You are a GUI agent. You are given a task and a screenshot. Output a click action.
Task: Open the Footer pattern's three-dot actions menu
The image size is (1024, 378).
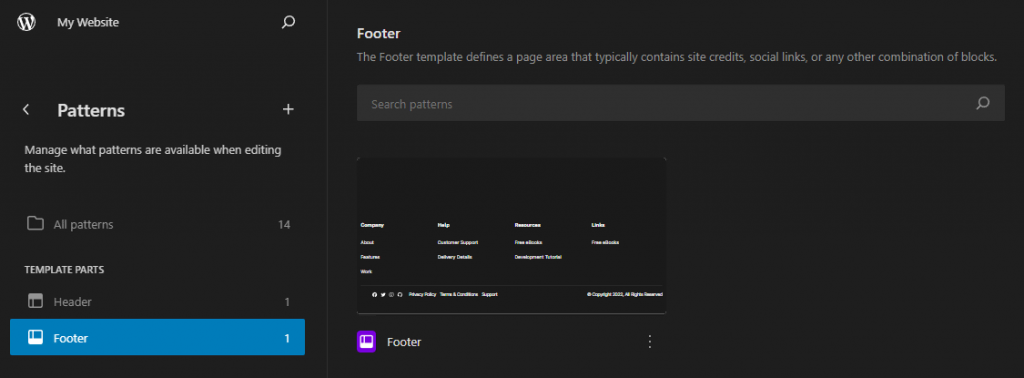tap(649, 341)
